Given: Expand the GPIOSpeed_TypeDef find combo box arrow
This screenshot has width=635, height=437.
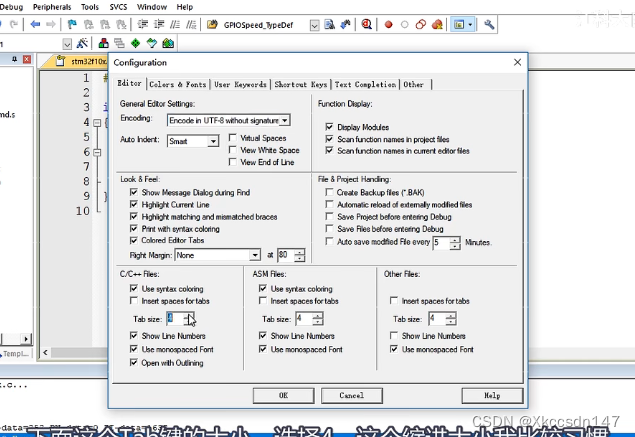Looking at the screenshot, I should tap(314, 26).
